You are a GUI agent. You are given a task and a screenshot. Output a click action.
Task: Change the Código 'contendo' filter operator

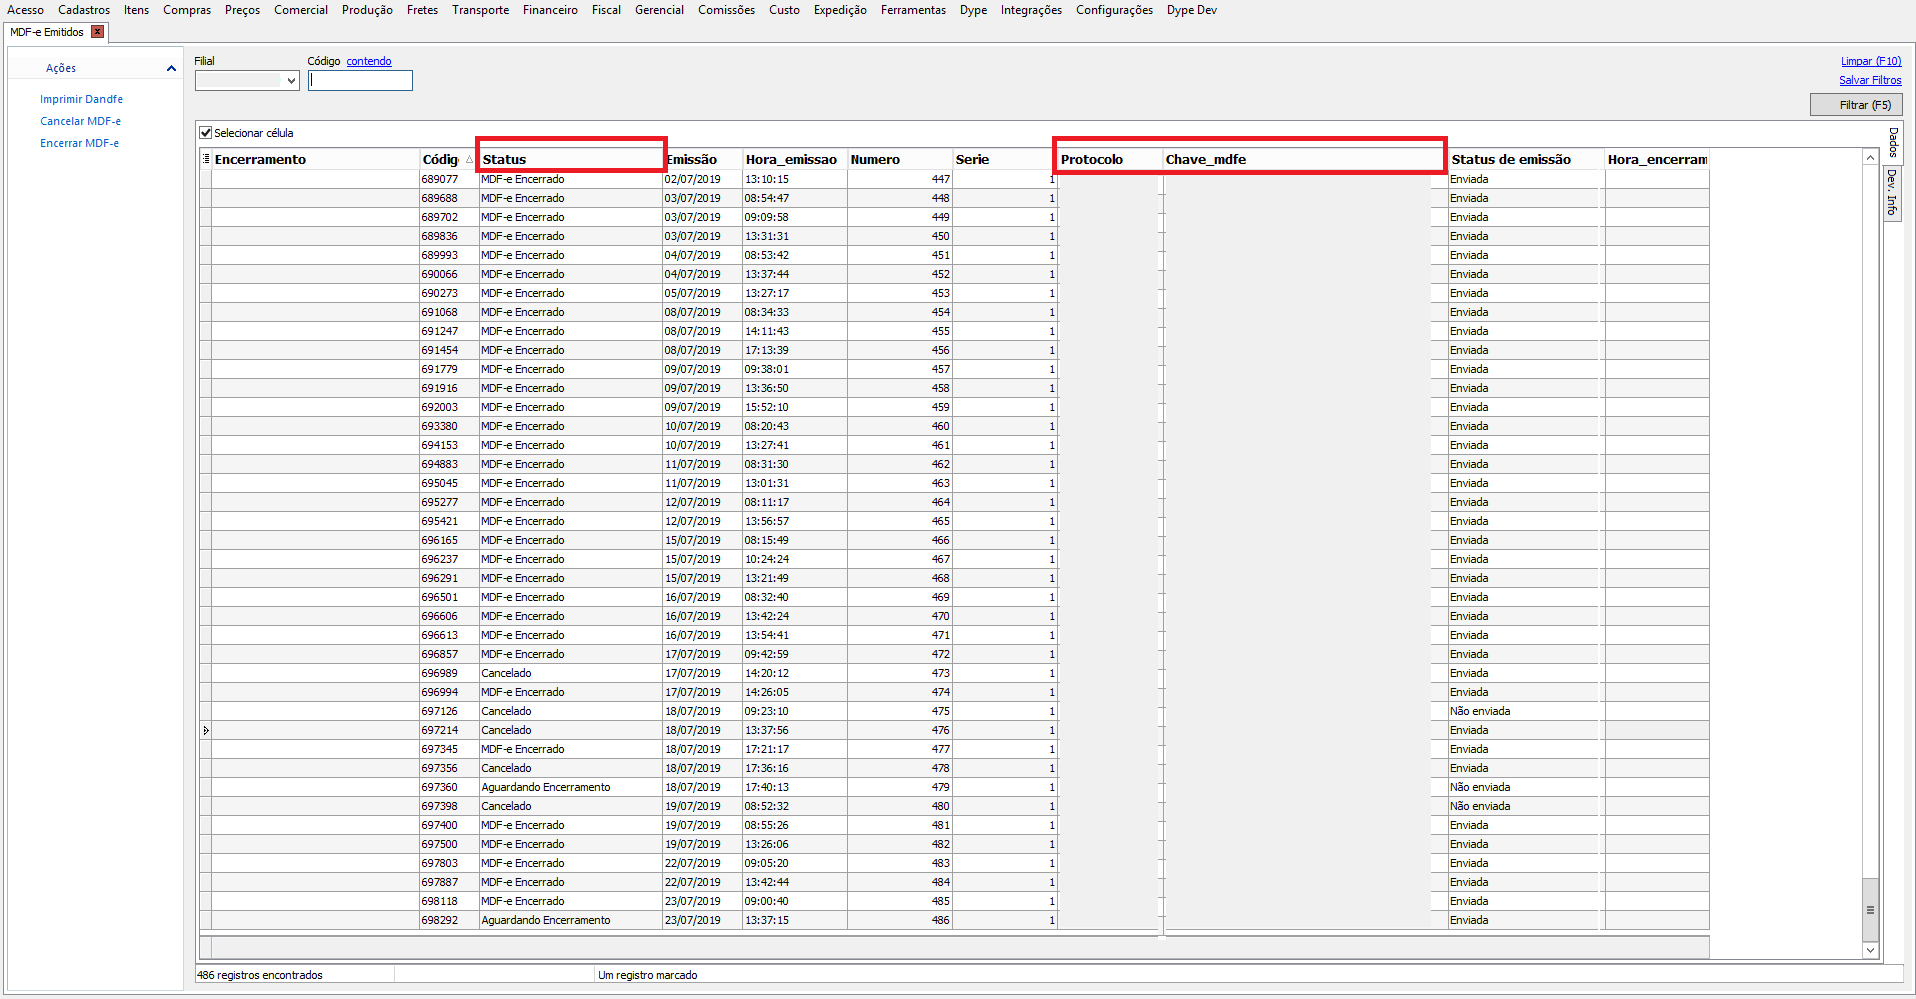tap(369, 61)
